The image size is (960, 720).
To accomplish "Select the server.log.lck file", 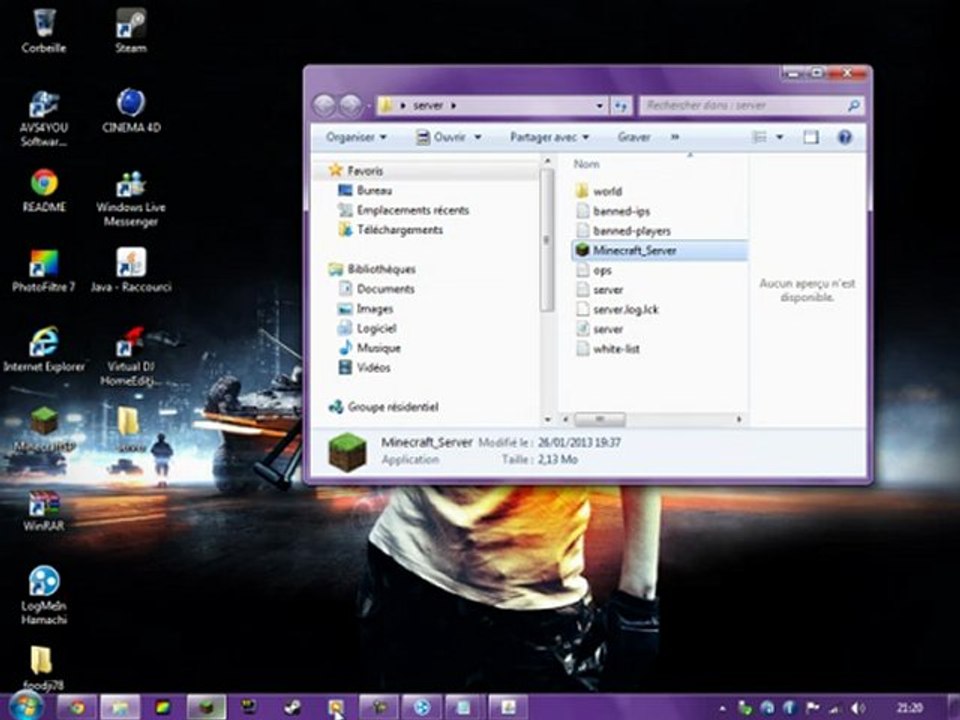I will (618, 309).
